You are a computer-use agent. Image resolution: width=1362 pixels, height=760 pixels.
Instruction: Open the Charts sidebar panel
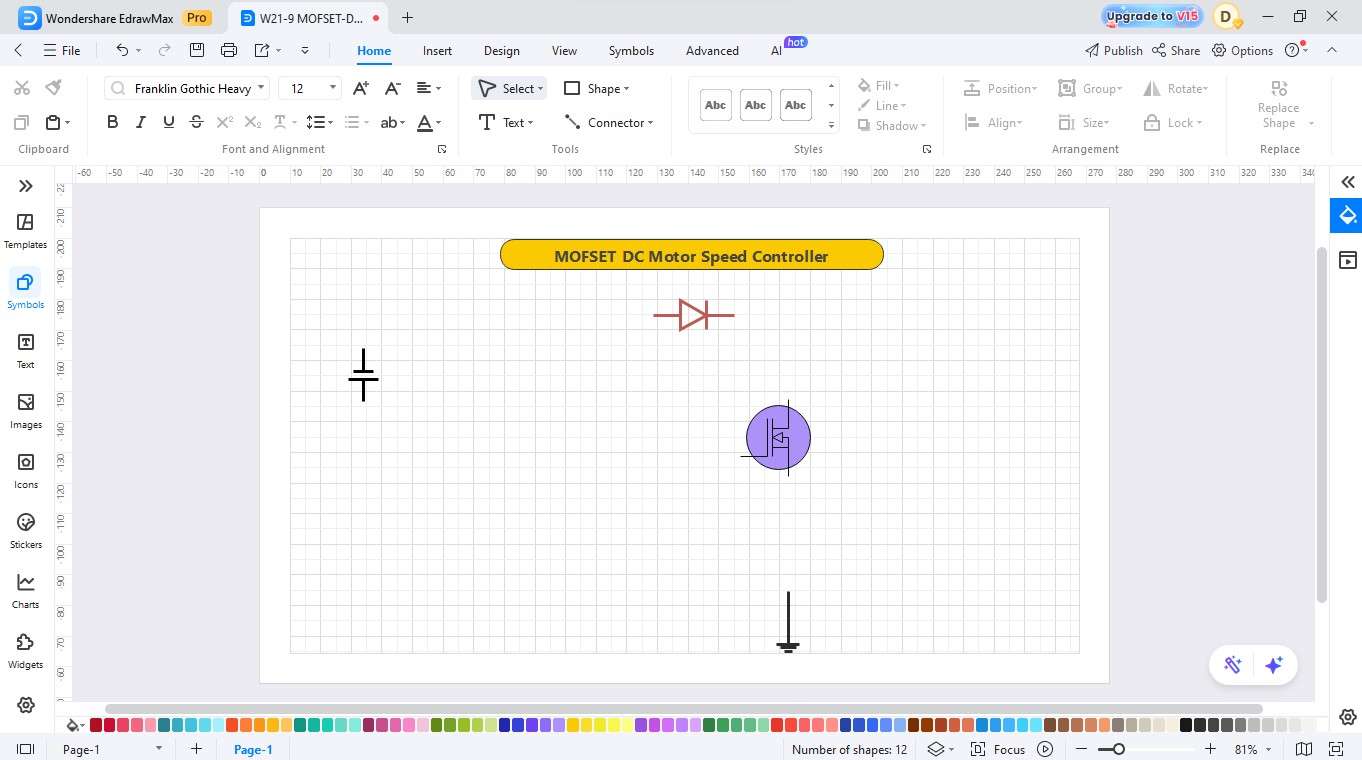click(x=25, y=590)
